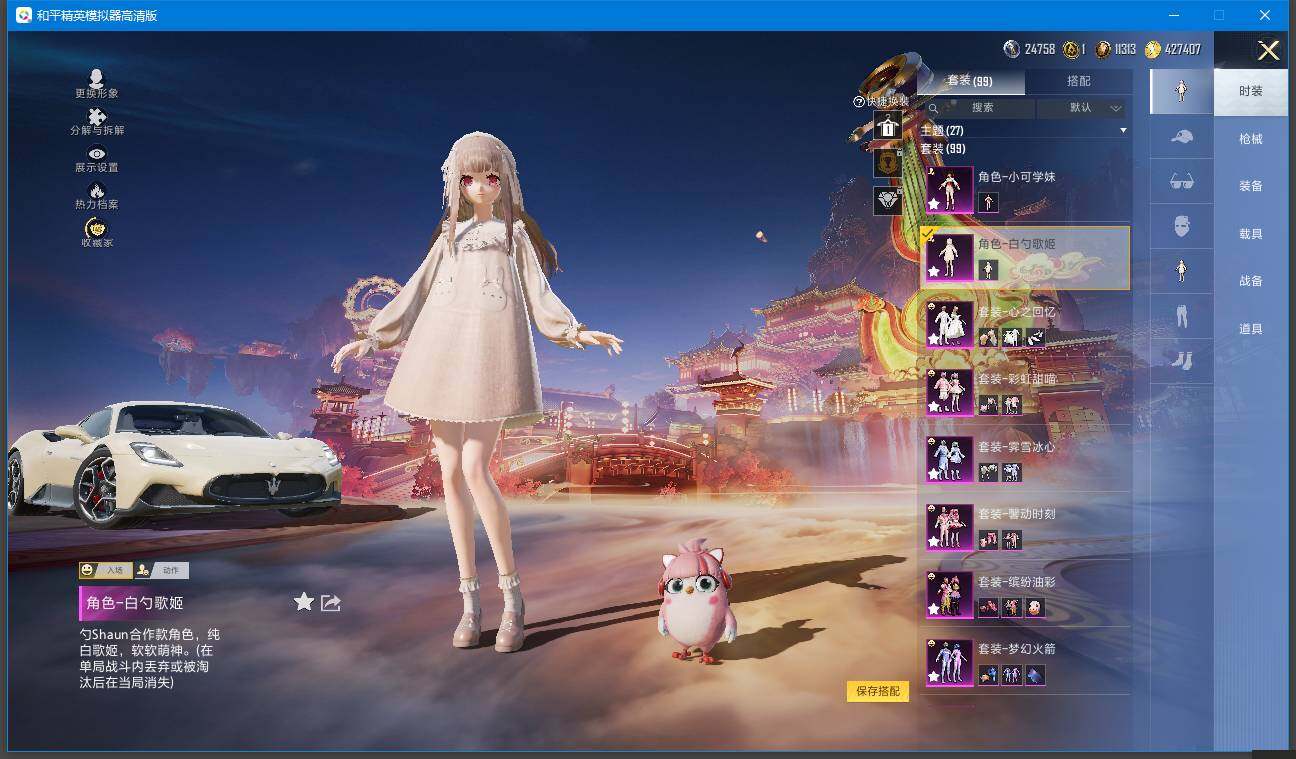Viewport: 1296px width, 759px height.
Task: Open the 时装 fashion tab
Action: pyautogui.click(x=1251, y=91)
